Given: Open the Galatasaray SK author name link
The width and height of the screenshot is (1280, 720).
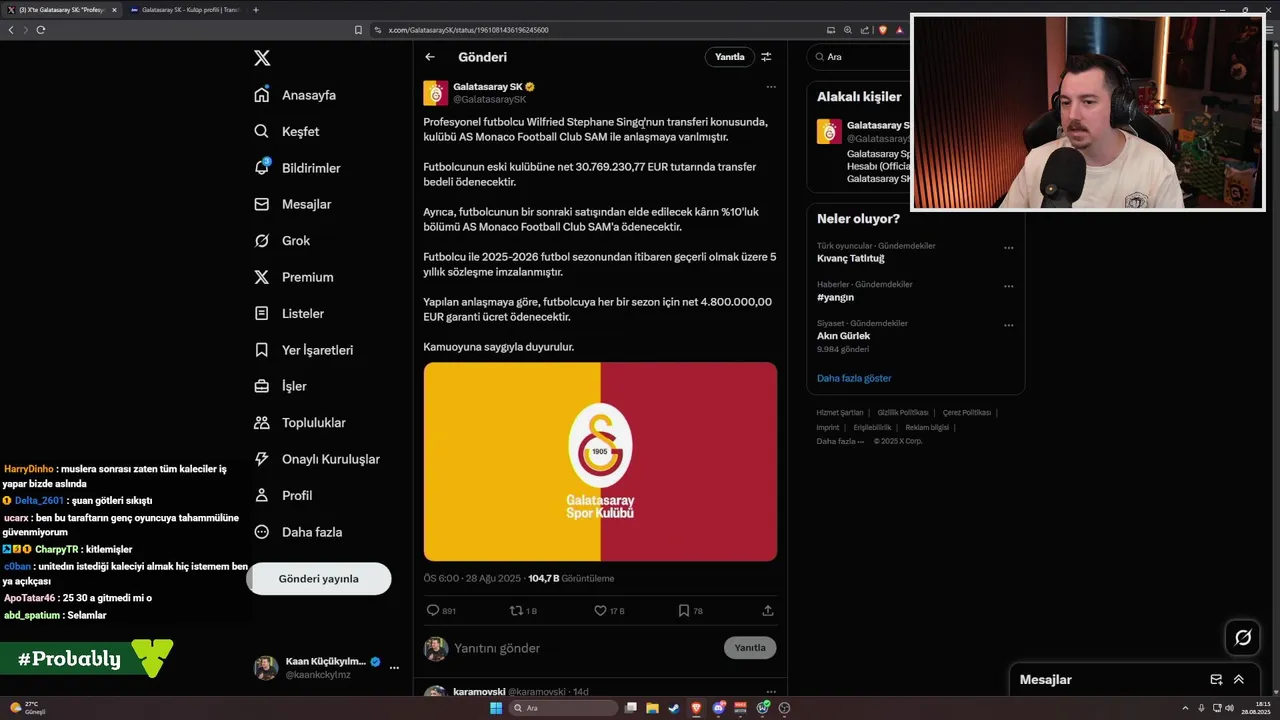Looking at the screenshot, I should (x=487, y=87).
